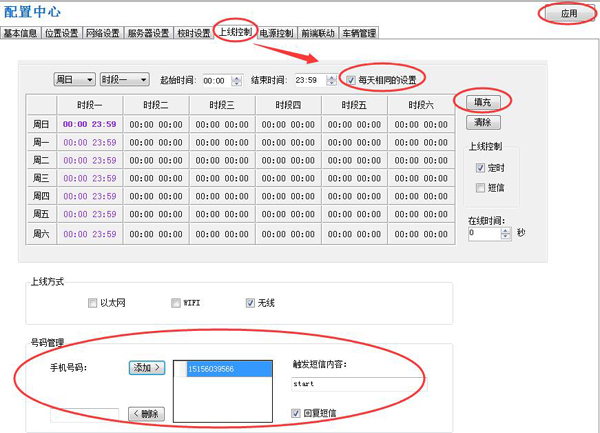
Task: Click the 删除 remove number button
Action: [x=145, y=413]
